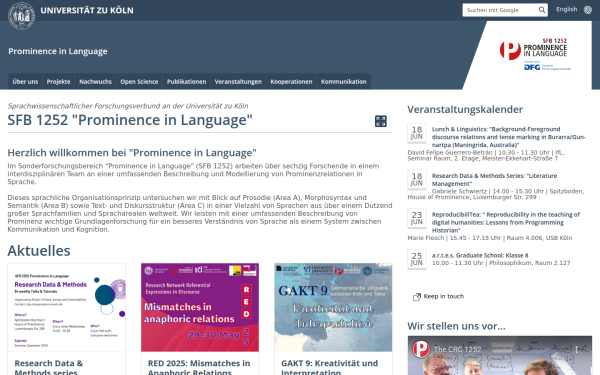Image resolution: width=600 pixels, height=375 pixels.
Task: Click the 18 JUN date badge for Research Data & Methods
Action: (417, 179)
